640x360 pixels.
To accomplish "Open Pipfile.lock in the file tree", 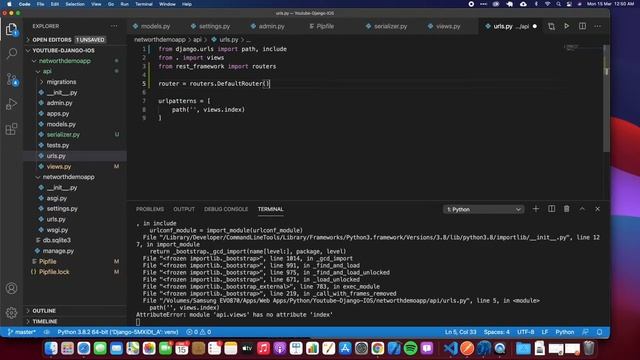I will tap(76, 272).
